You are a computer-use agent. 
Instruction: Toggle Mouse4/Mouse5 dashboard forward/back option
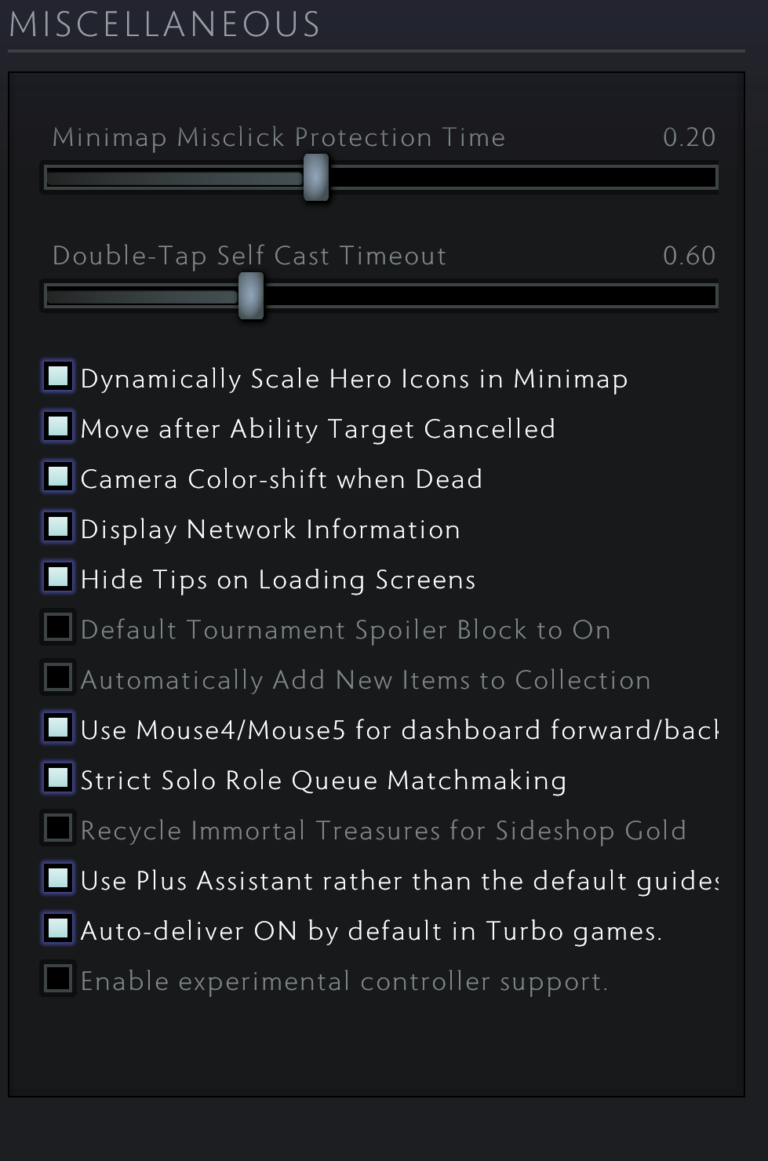(x=57, y=728)
